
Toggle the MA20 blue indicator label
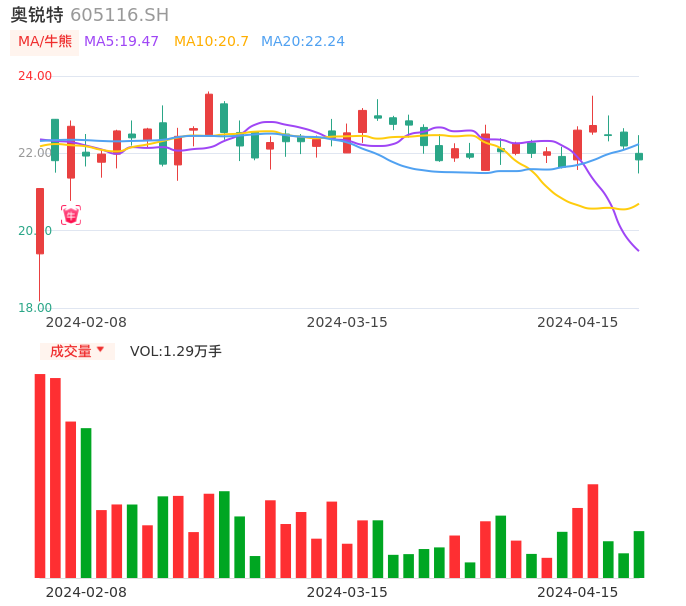coord(302,41)
